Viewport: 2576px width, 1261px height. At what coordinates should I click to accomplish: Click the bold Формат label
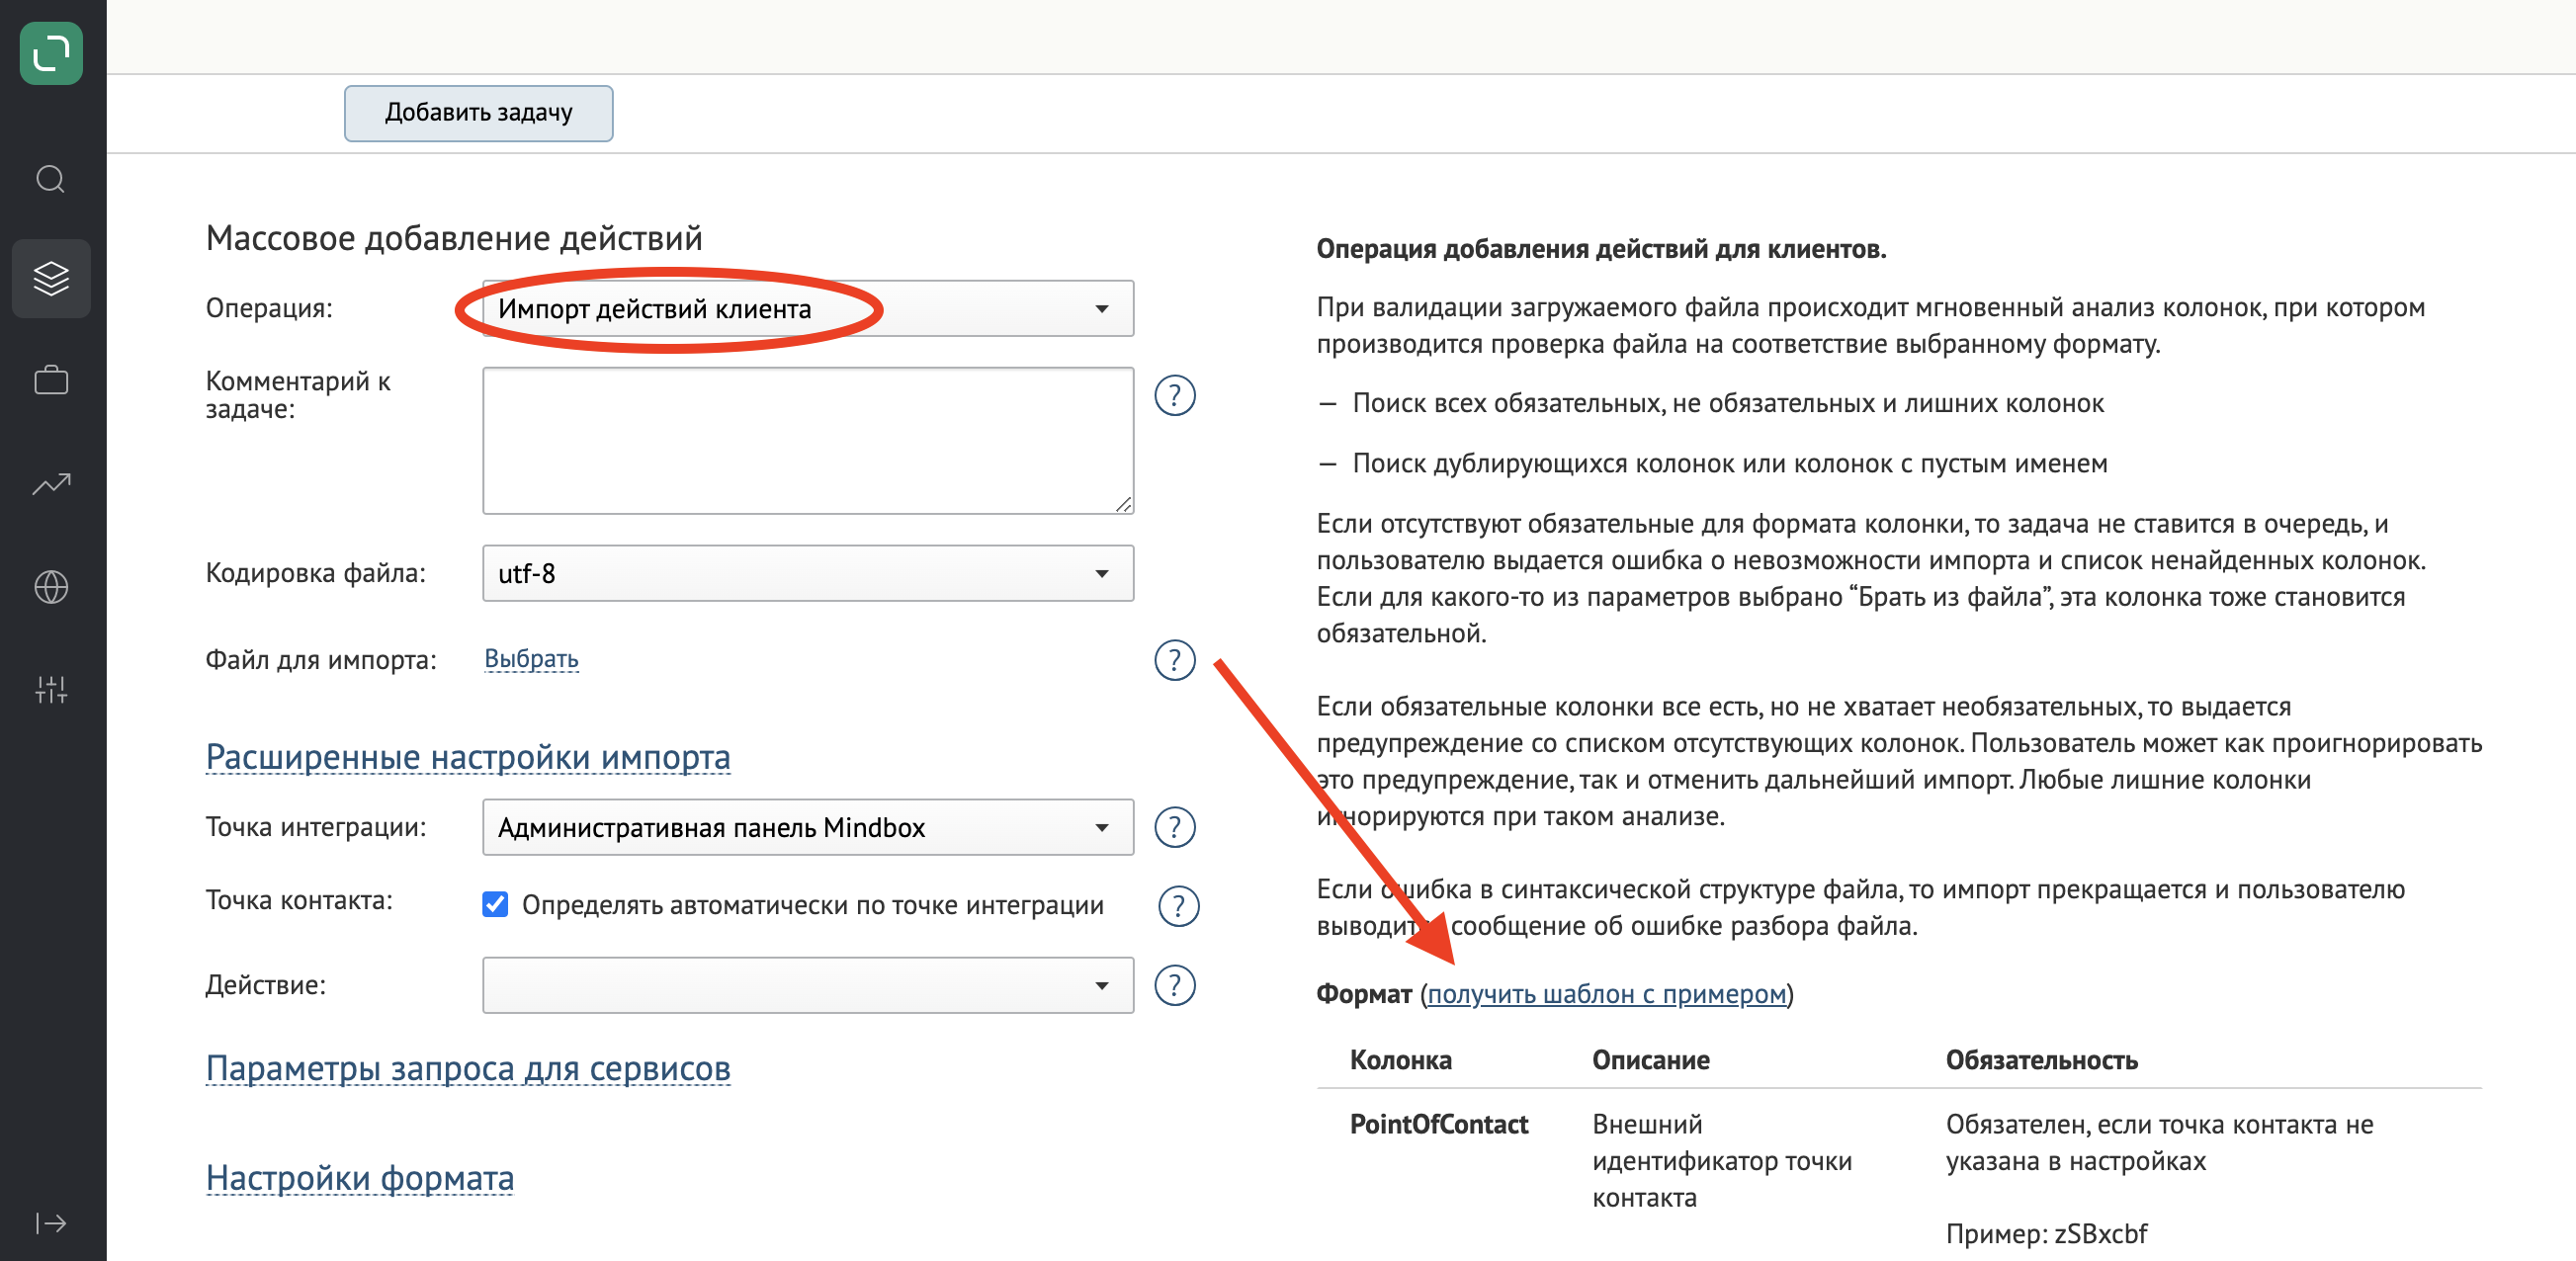1364,994
